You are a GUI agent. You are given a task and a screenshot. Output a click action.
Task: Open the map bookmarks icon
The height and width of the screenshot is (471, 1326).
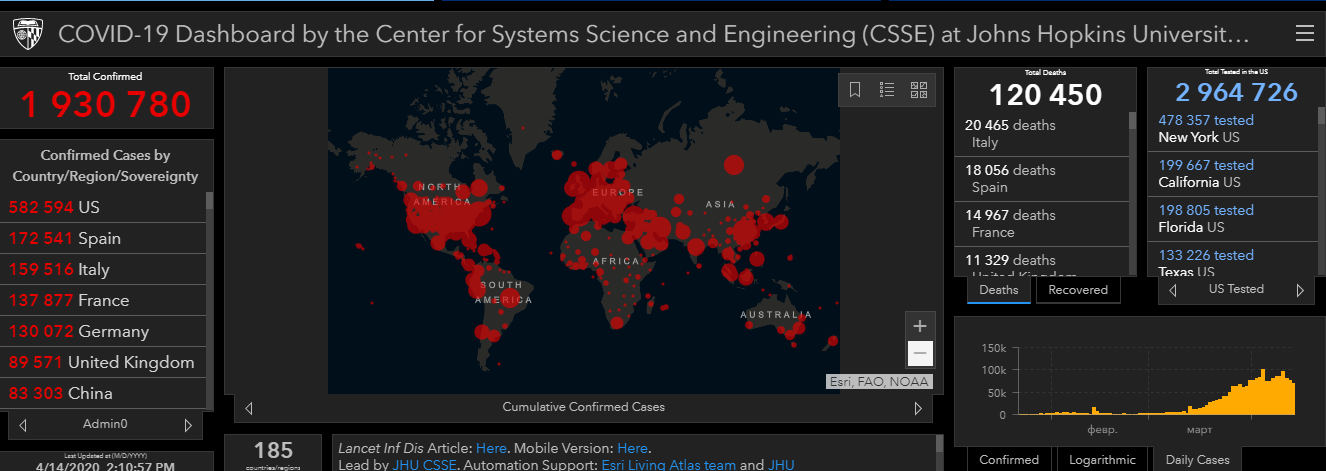point(855,90)
